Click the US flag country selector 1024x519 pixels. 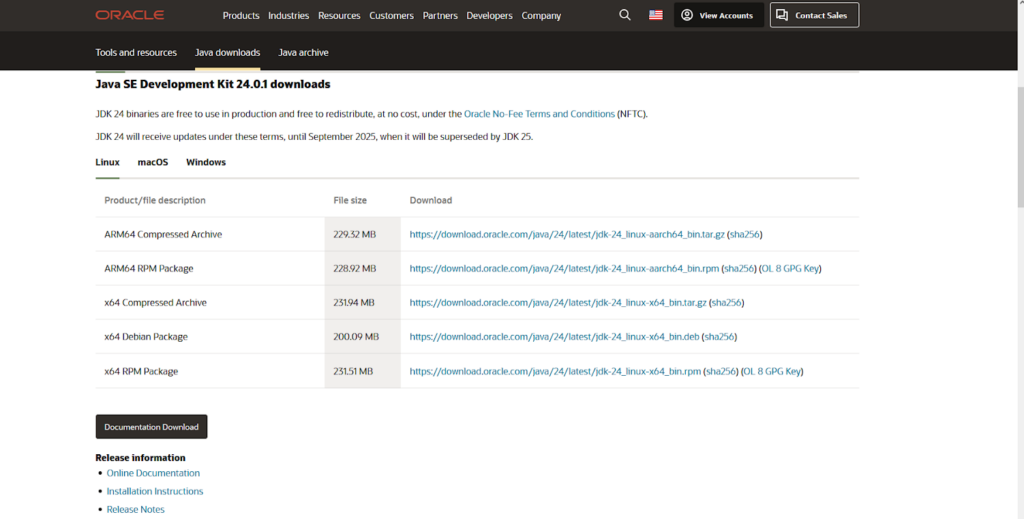tap(656, 15)
